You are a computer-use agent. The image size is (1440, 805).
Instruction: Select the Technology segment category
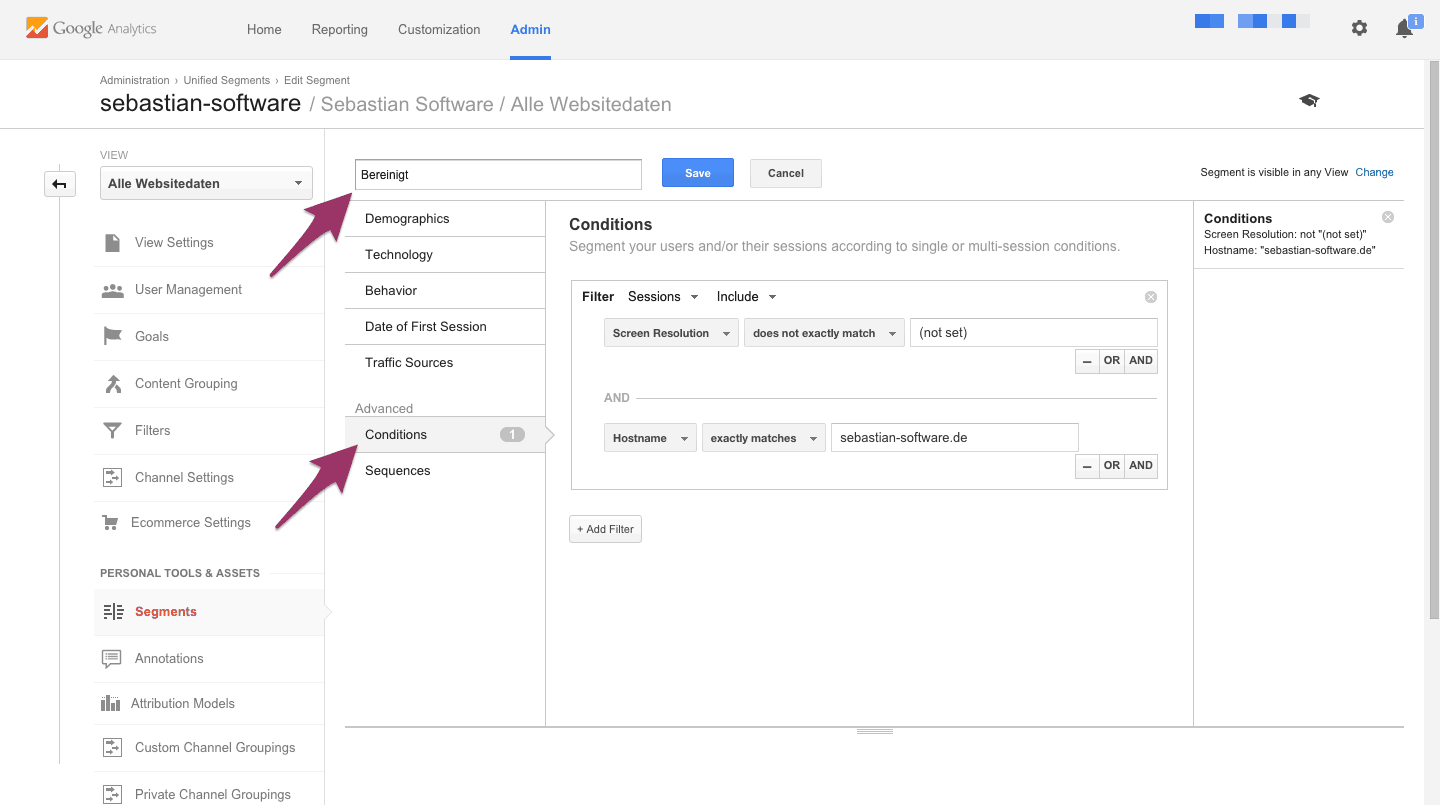[445, 255]
